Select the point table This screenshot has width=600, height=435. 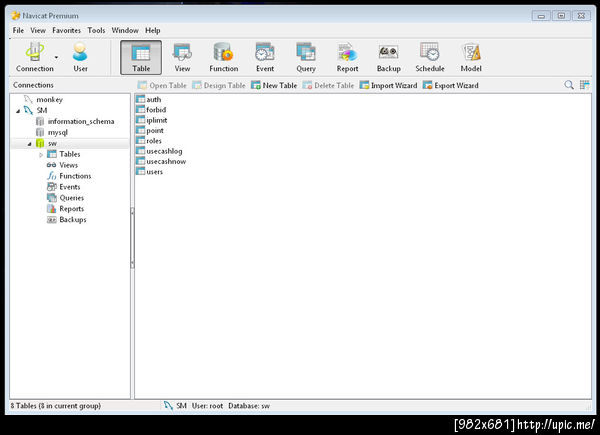coord(155,130)
